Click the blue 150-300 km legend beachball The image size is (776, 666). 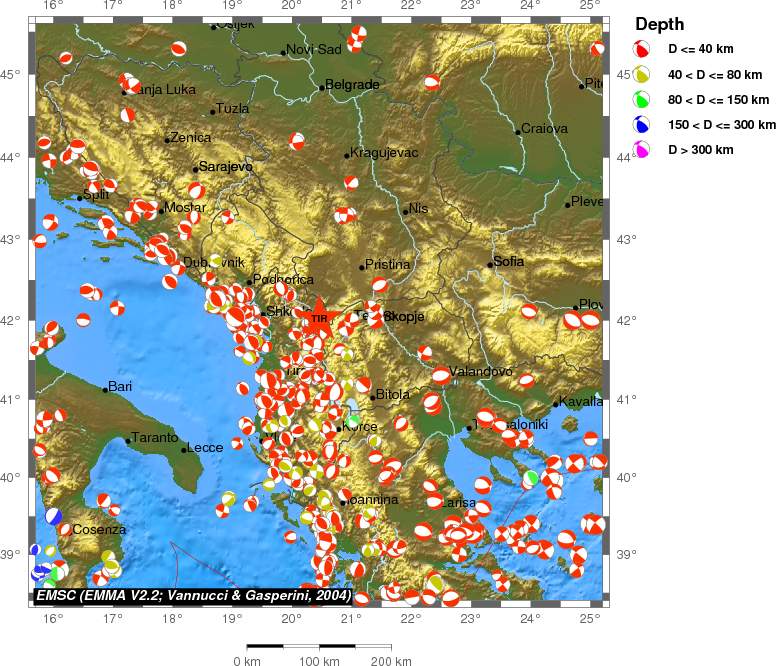point(641,125)
